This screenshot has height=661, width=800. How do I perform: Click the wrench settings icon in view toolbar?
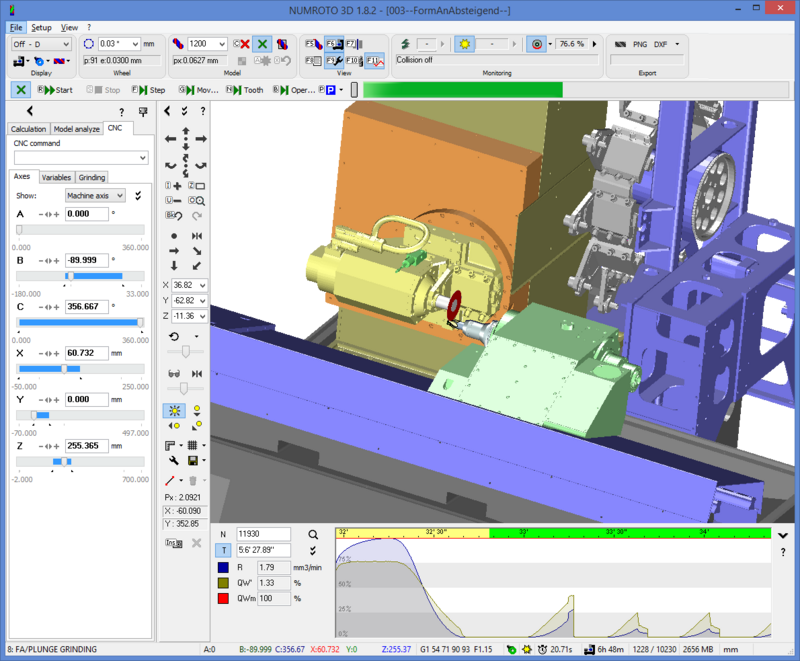[174, 461]
